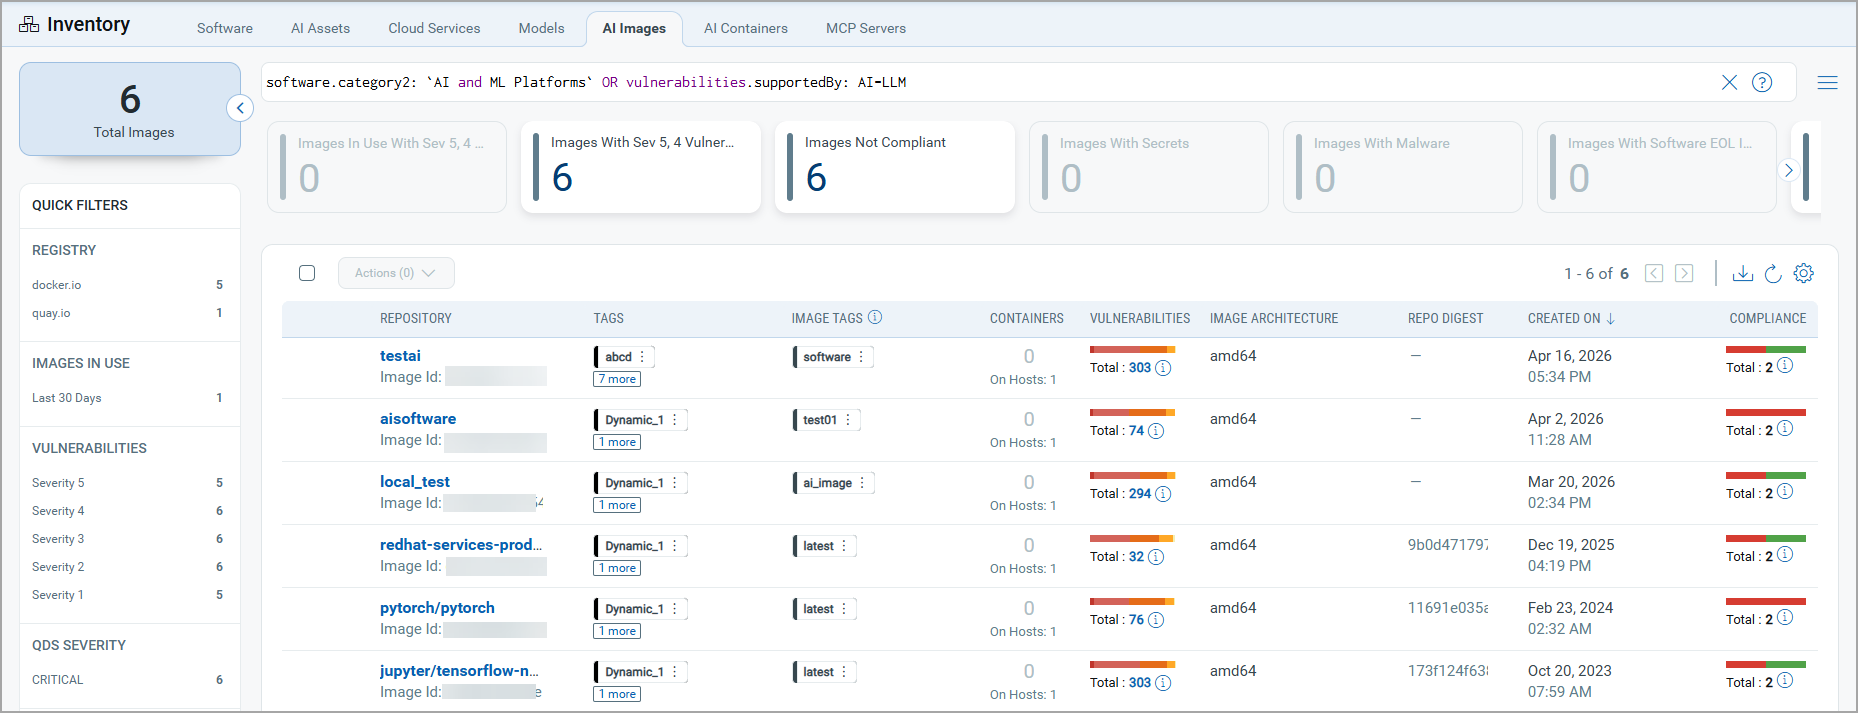Viewport: 1858px width, 713px height.
Task: Click the Image Tags info icon
Action: click(x=875, y=317)
